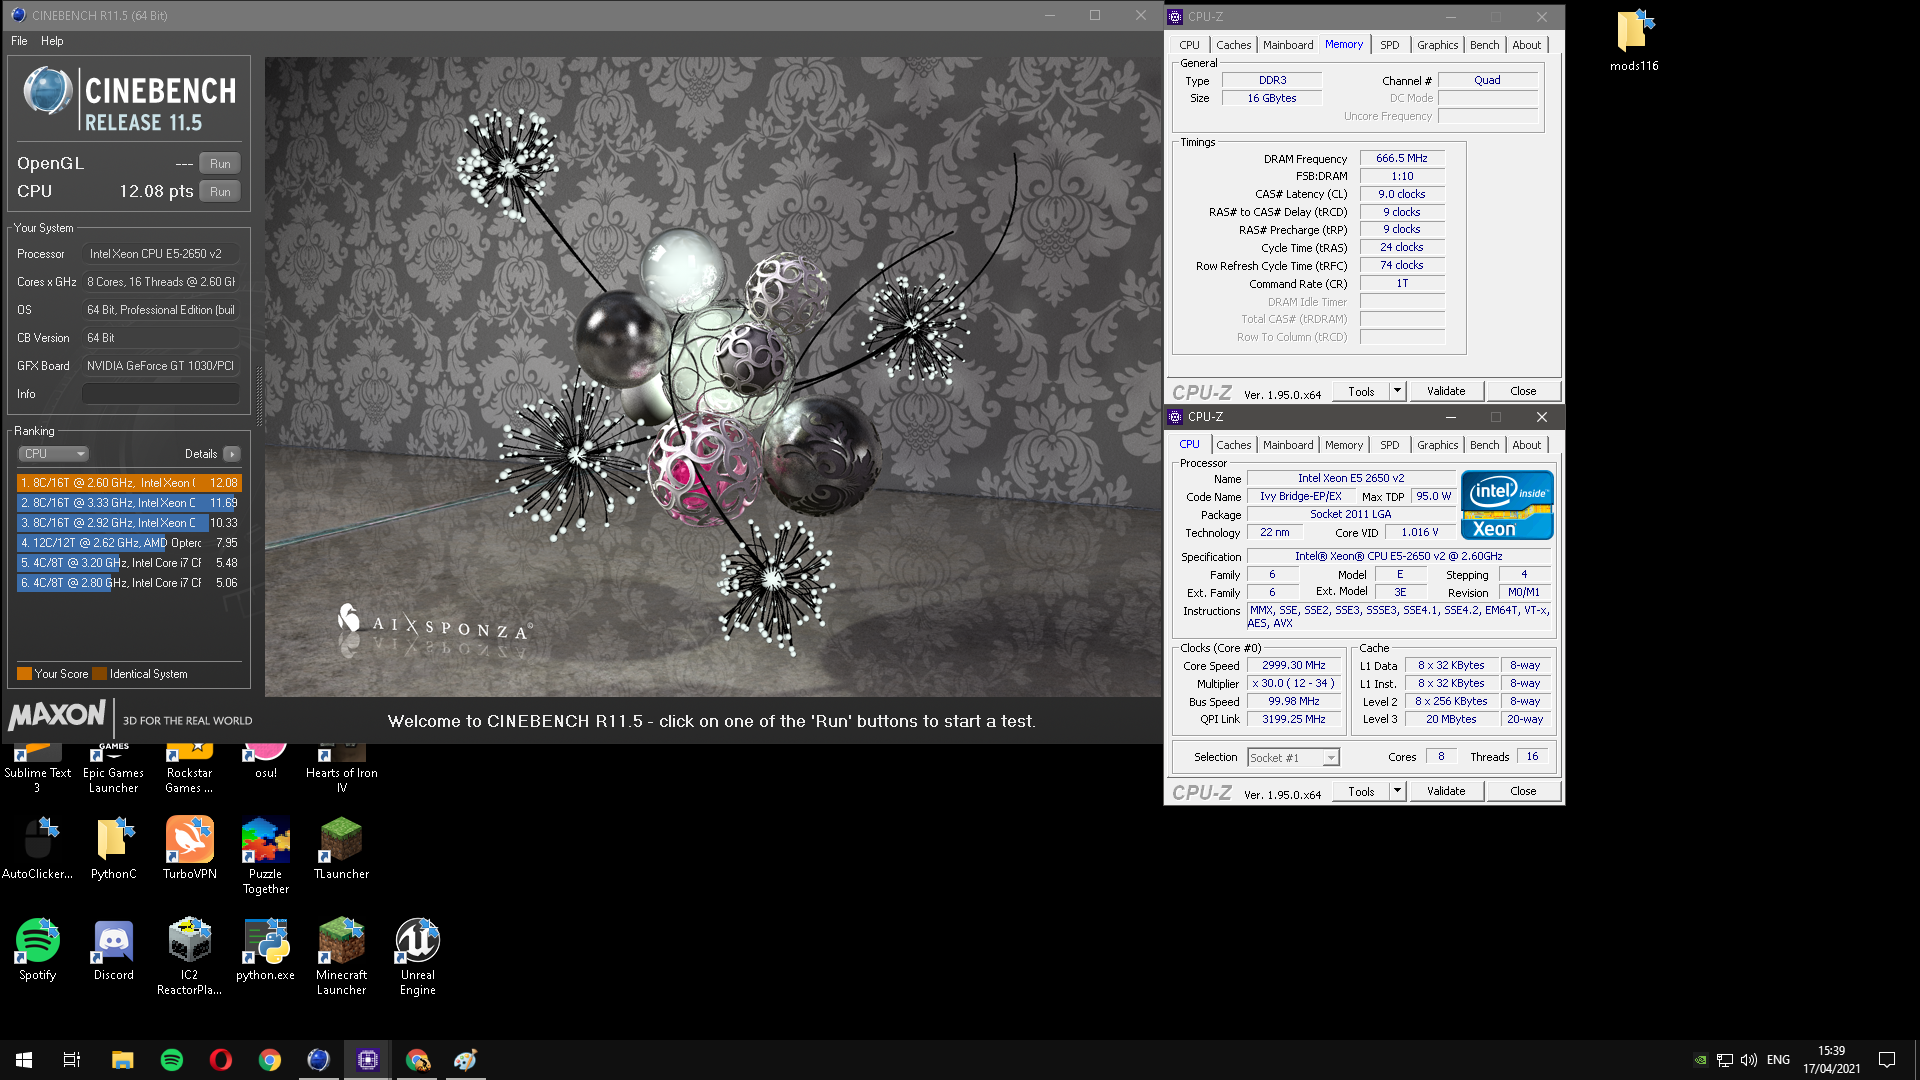Screen dimensions: 1920x1080
Task: Click Validate in upper CPU-Z window
Action: click(1446, 392)
